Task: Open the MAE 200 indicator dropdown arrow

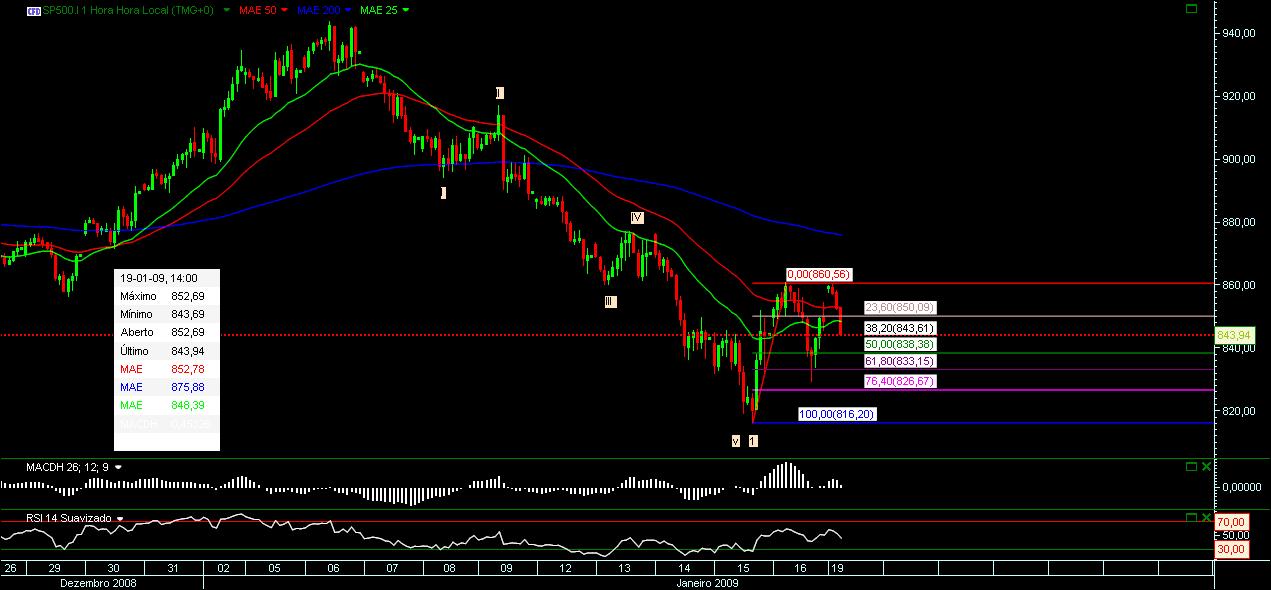Action: pyautogui.click(x=347, y=10)
